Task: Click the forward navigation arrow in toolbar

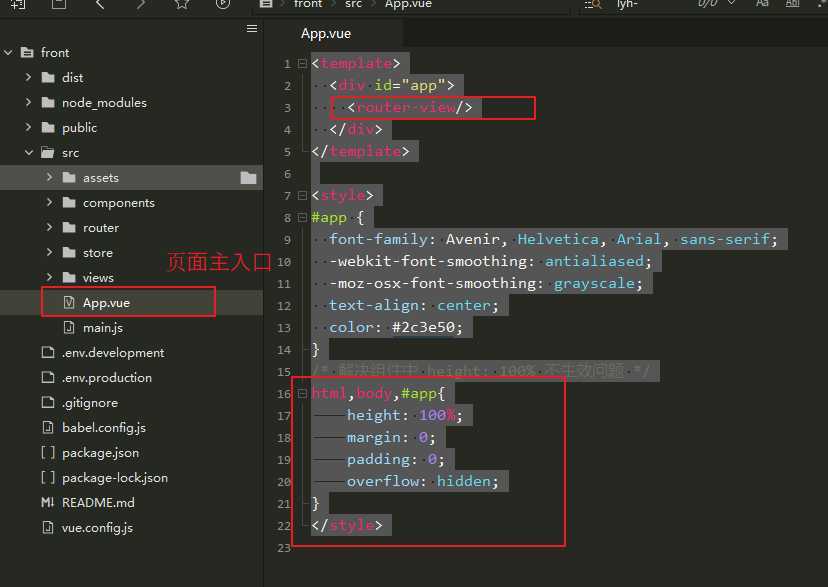Action: [x=140, y=4]
